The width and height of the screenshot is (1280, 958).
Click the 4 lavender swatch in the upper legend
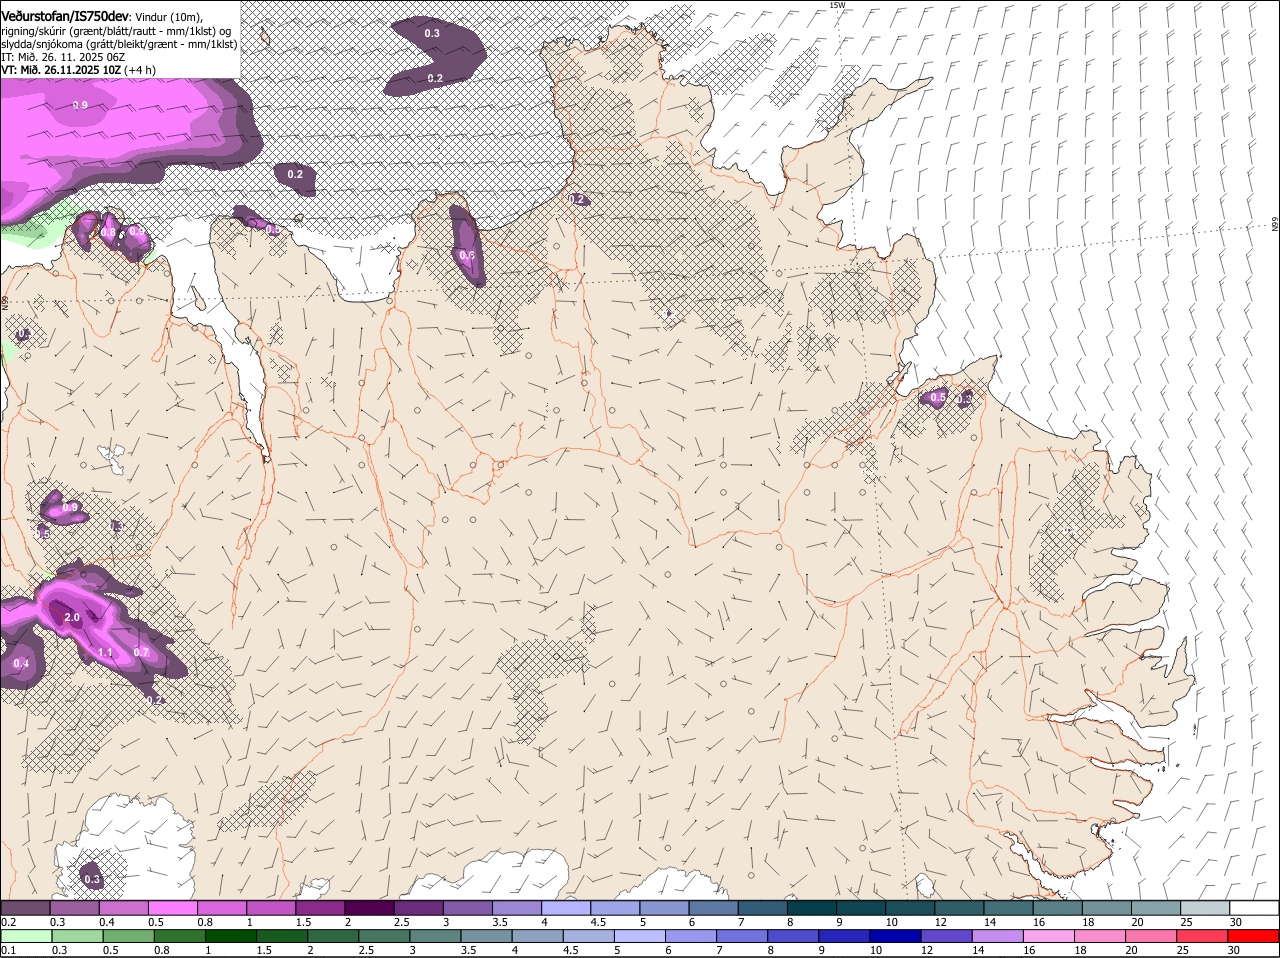pos(566,907)
